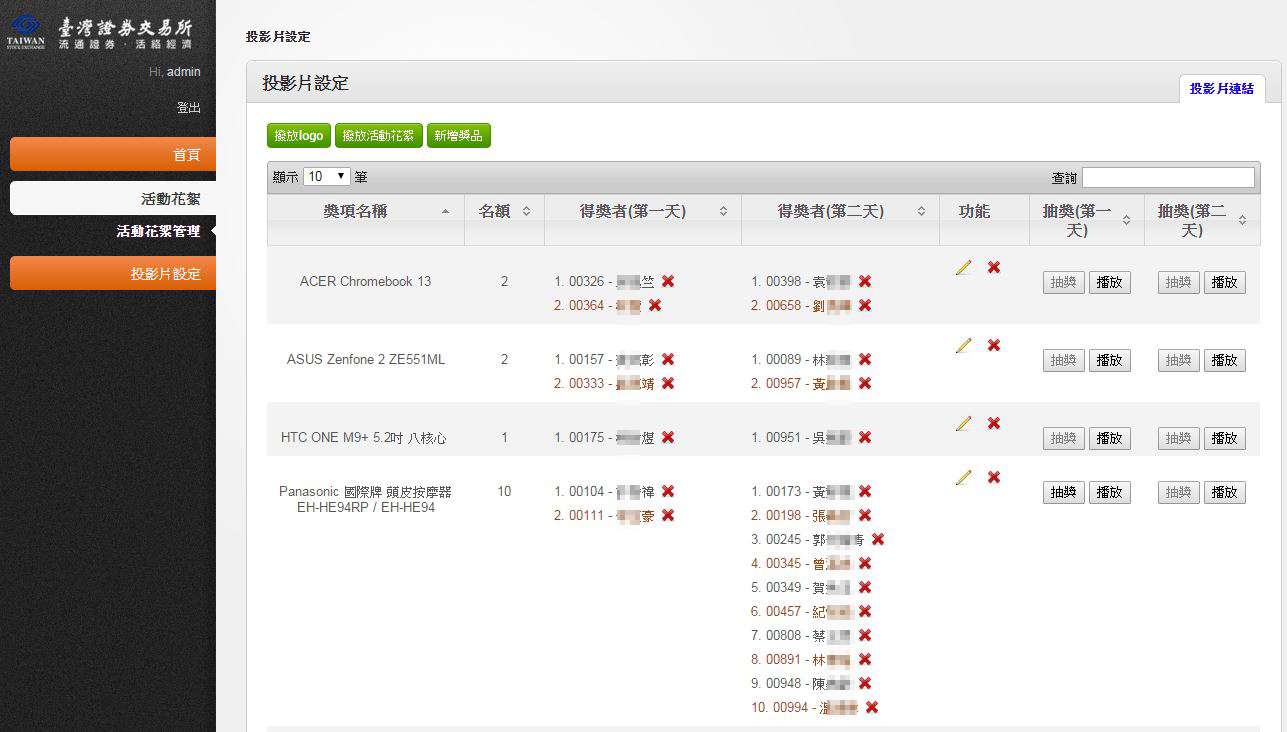Delete the ASUS Zenfone 2 ZE551ML prize
1287x732 pixels.
click(x=994, y=345)
